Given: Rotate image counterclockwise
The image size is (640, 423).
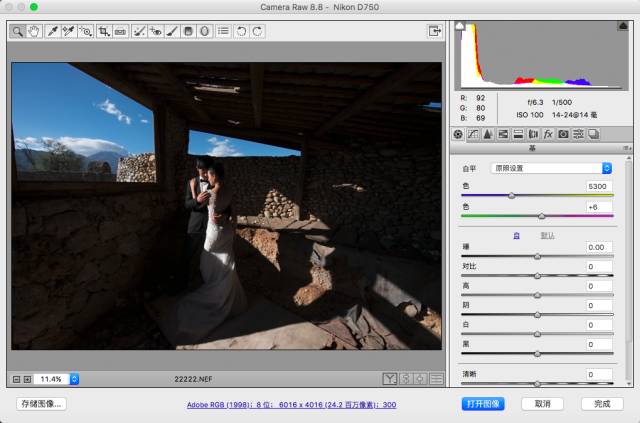Looking at the screenshot, I should click(x=241, y=31).
